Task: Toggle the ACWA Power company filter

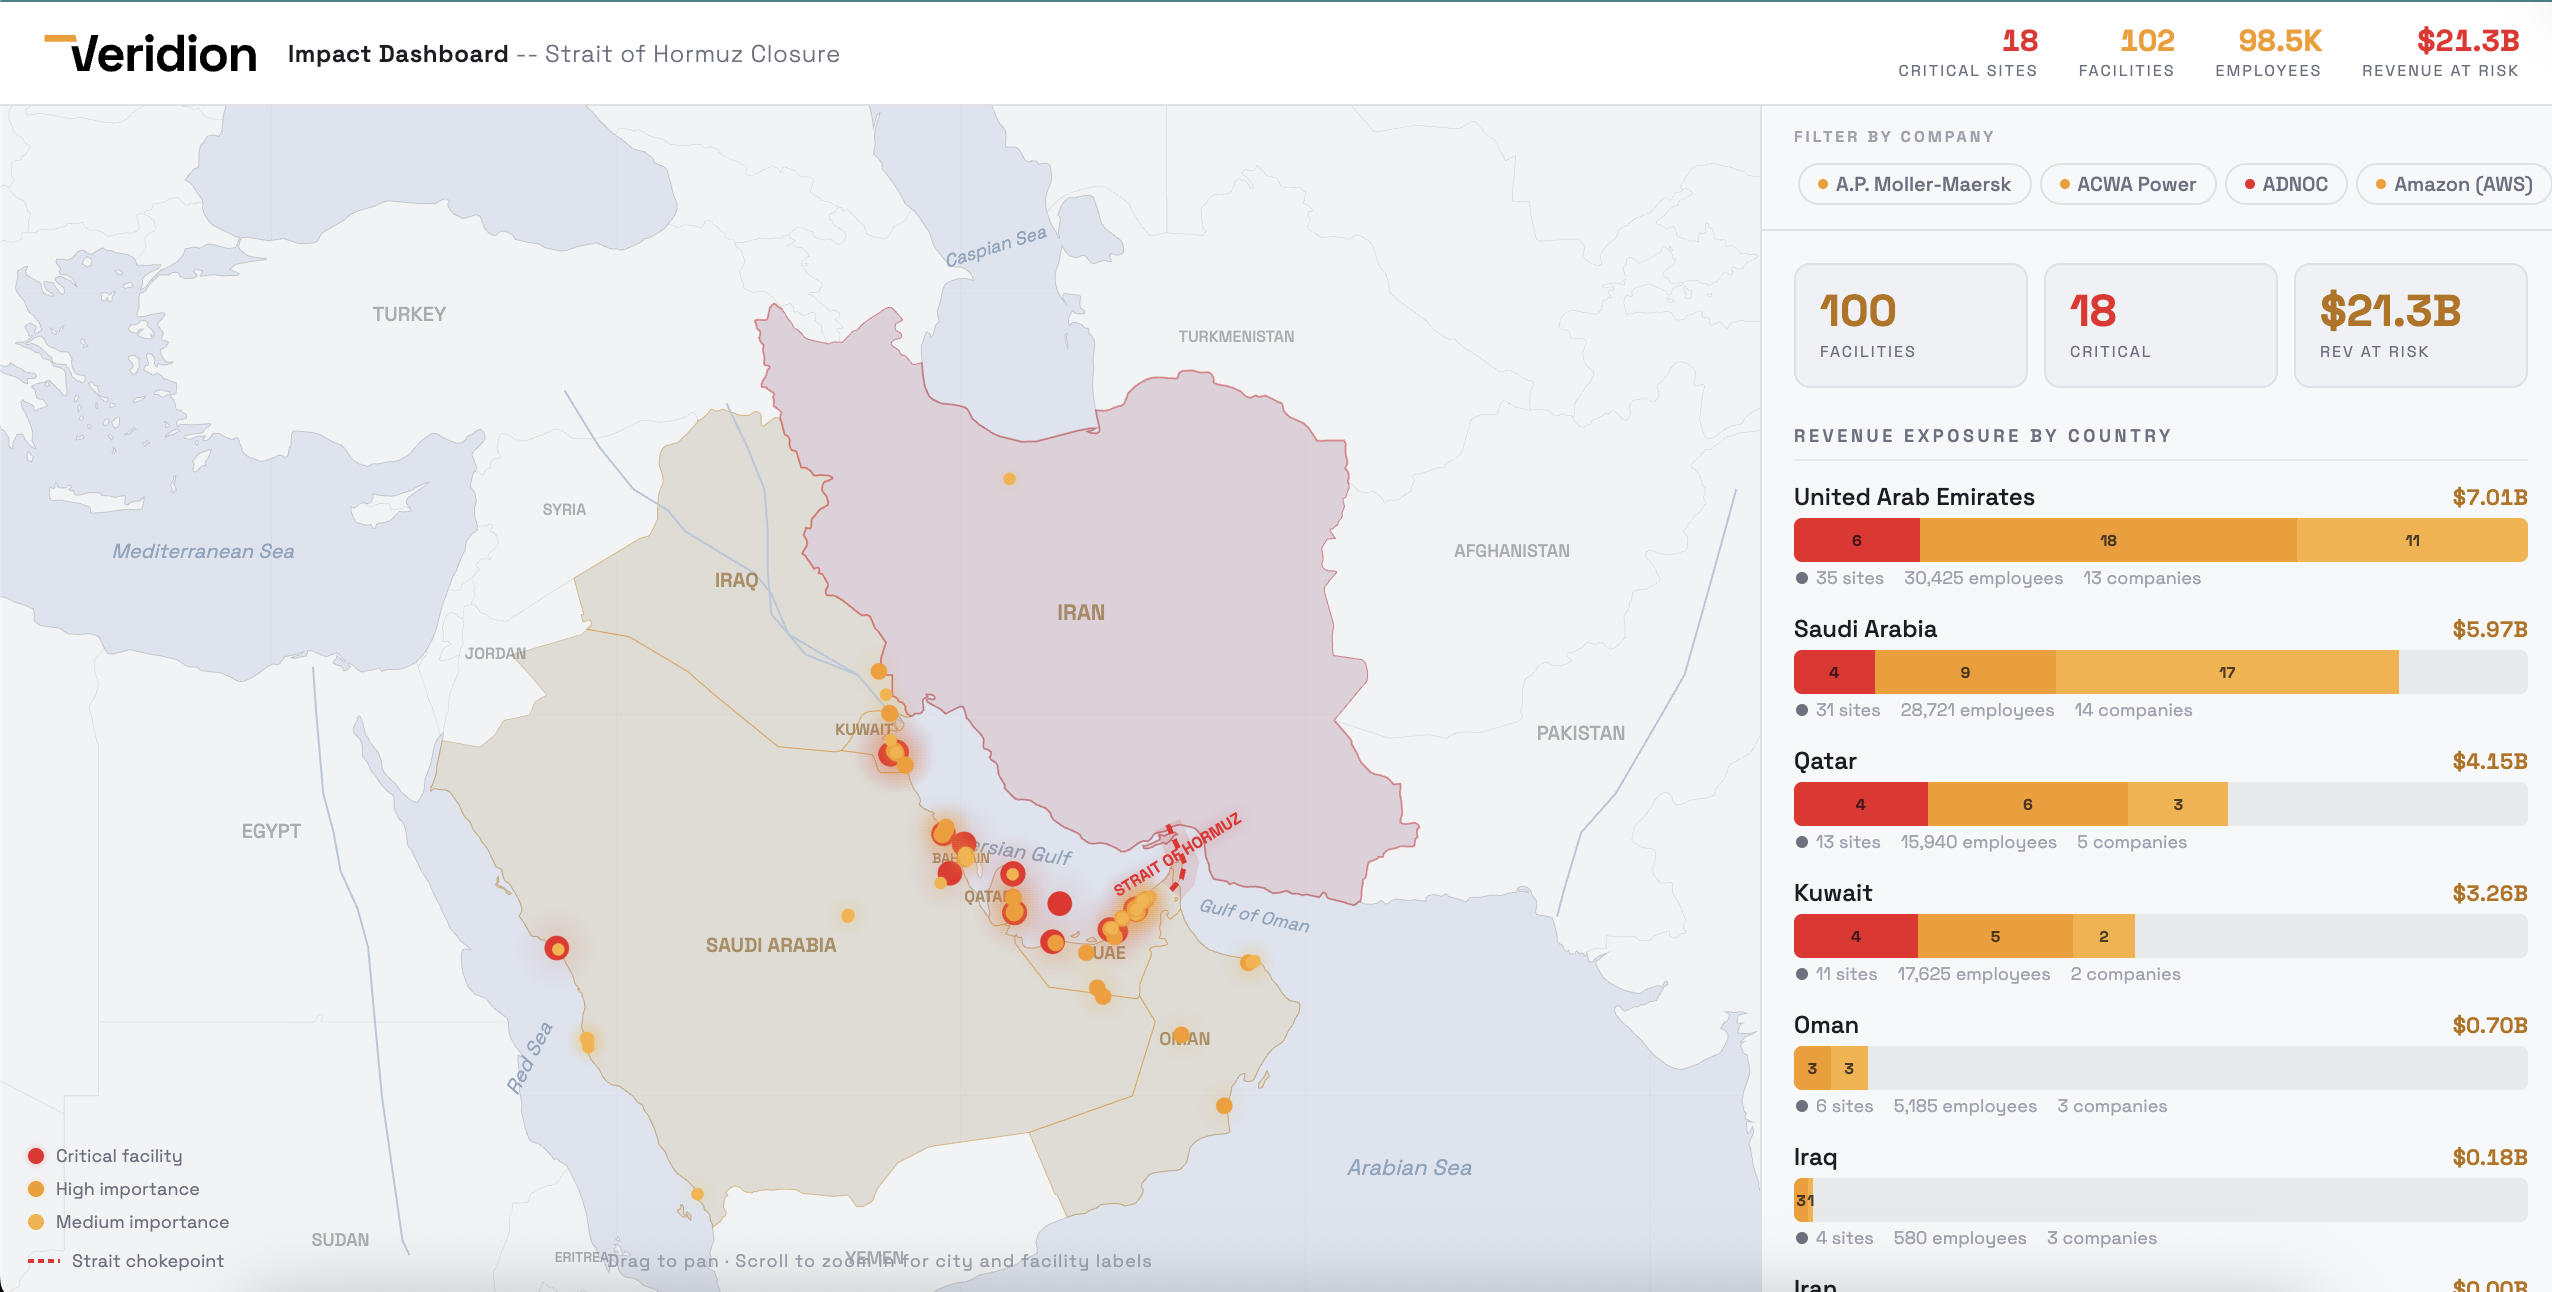Action: [2128, 184]
